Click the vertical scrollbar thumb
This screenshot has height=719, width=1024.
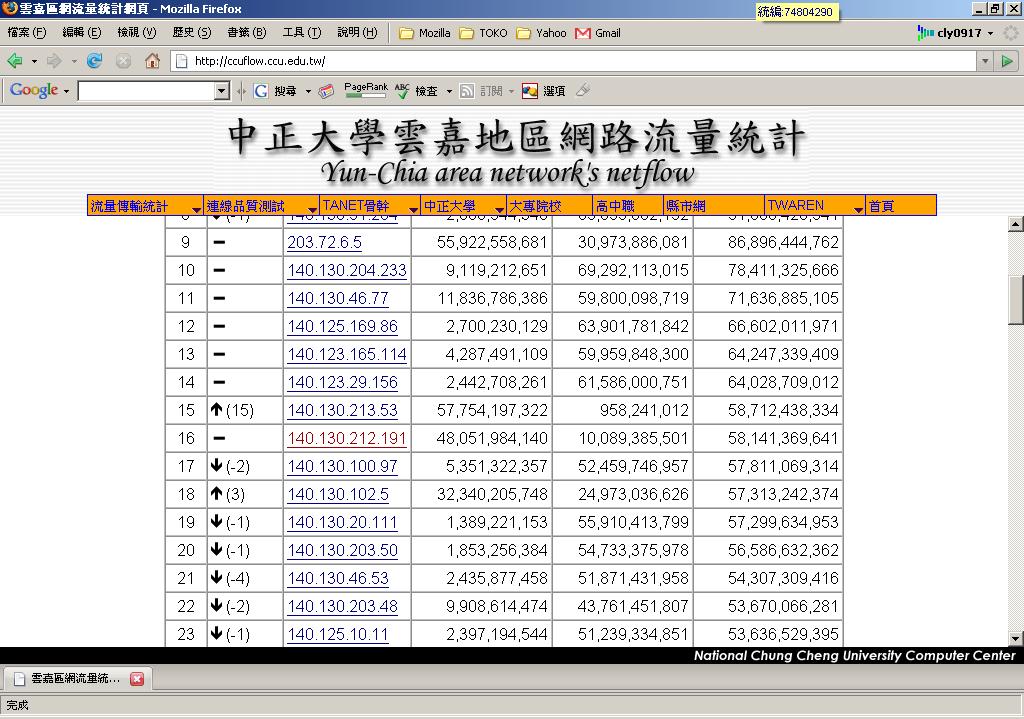coord(1016,300)
